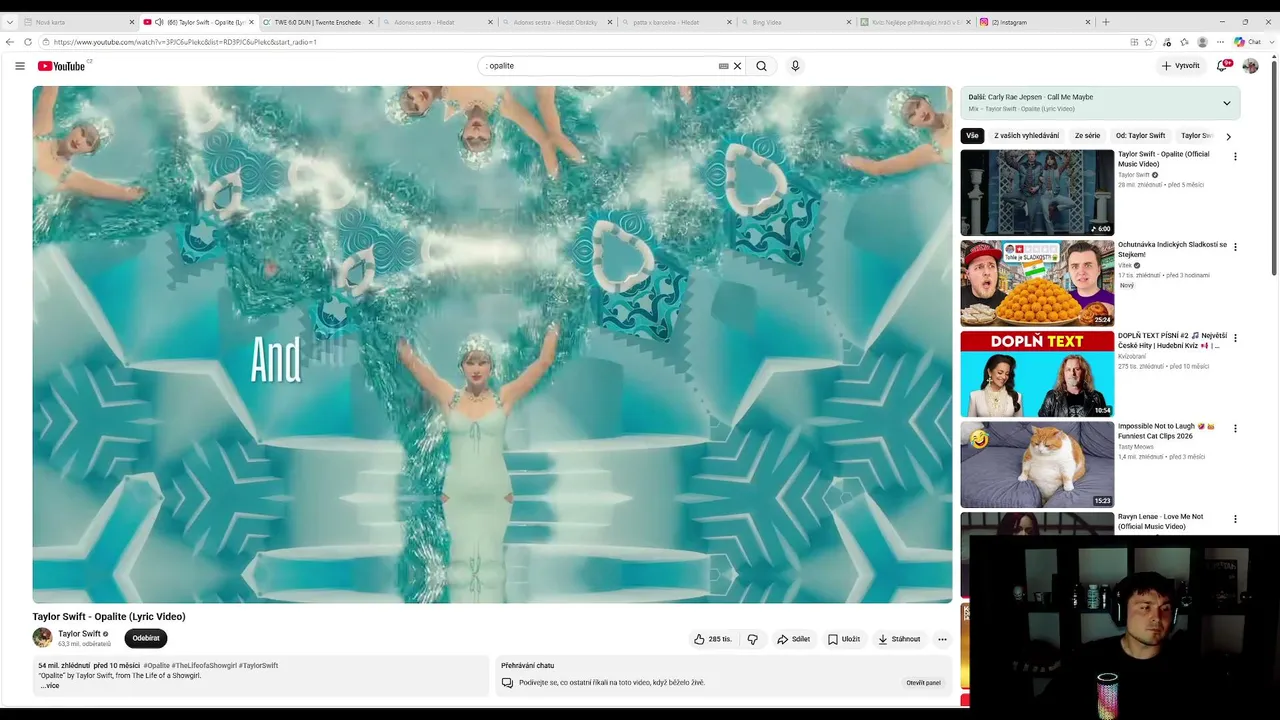Open the Copilot Chat button

[1248, 42]
